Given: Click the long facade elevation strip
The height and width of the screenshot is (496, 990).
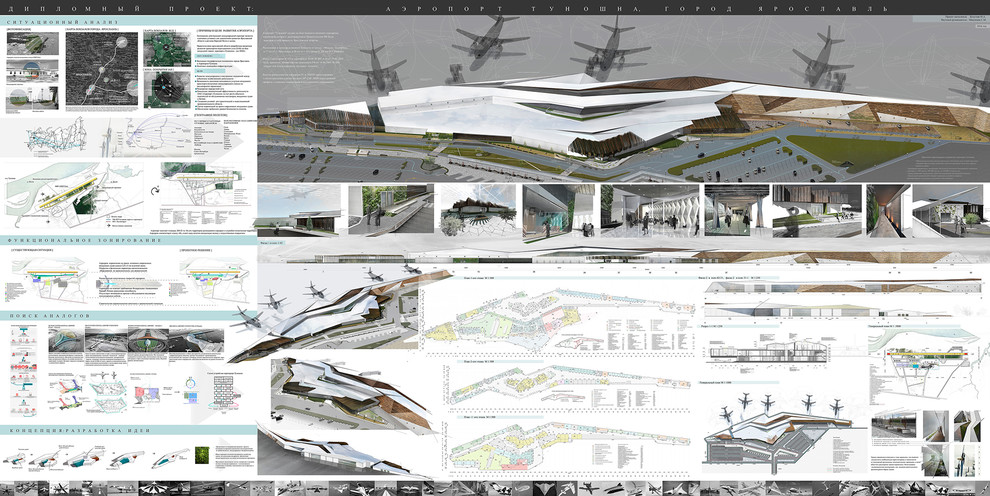Looking at the screenshot, I should (623, 256).
